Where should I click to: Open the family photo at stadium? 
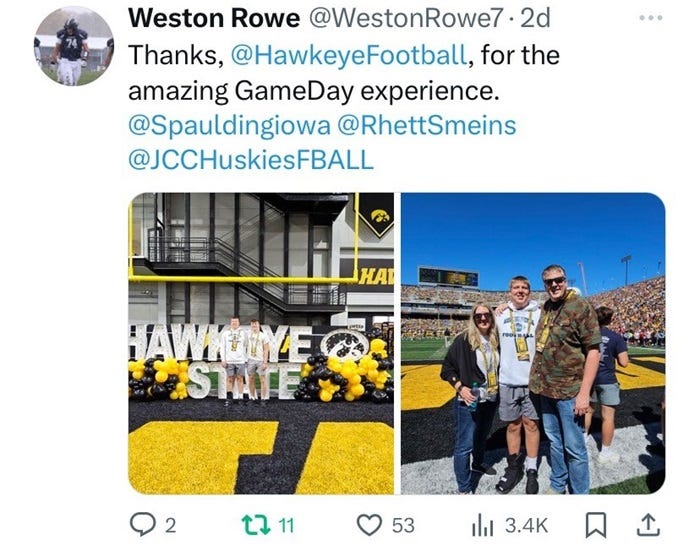click(533, 343)
